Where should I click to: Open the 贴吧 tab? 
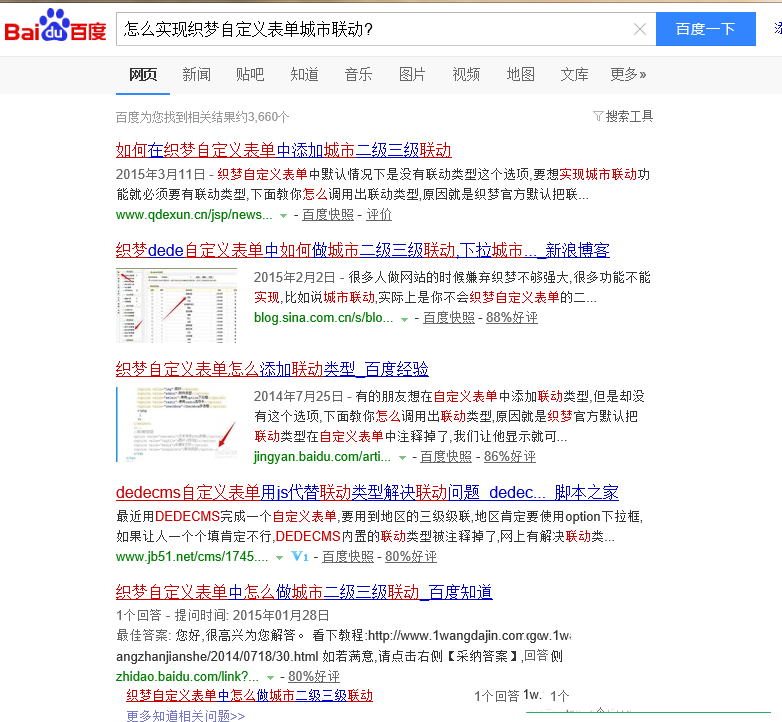(x=250, y=75)
